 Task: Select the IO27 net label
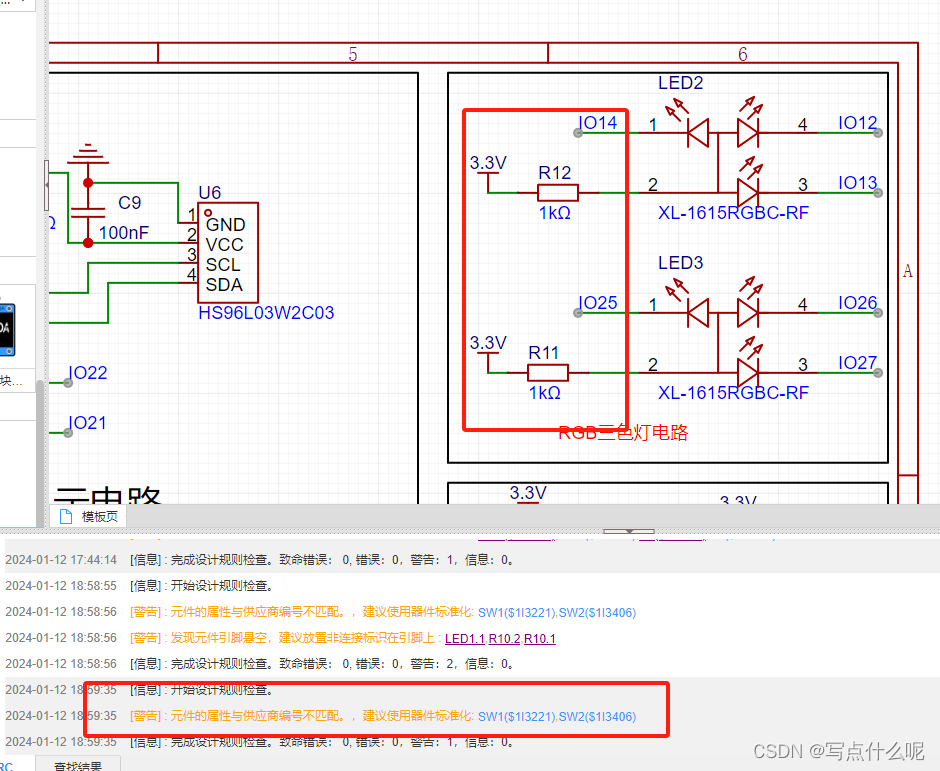(x=857, y=363)
